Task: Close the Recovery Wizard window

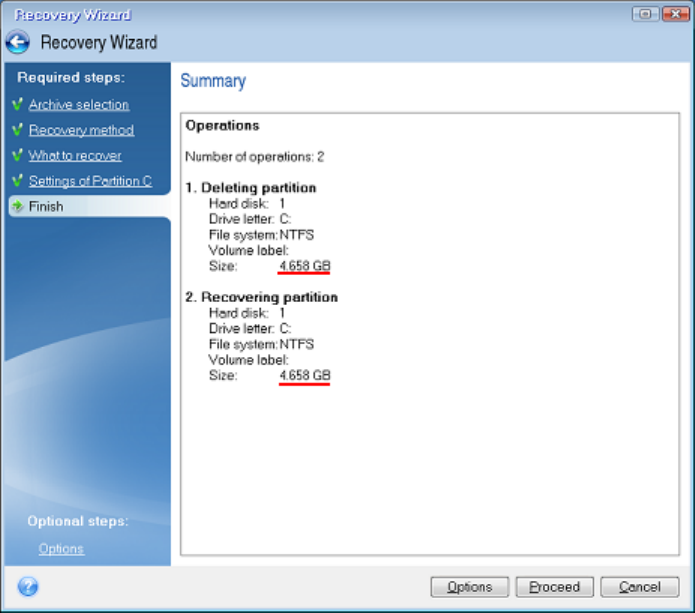Action: click(x=675, y=14)
